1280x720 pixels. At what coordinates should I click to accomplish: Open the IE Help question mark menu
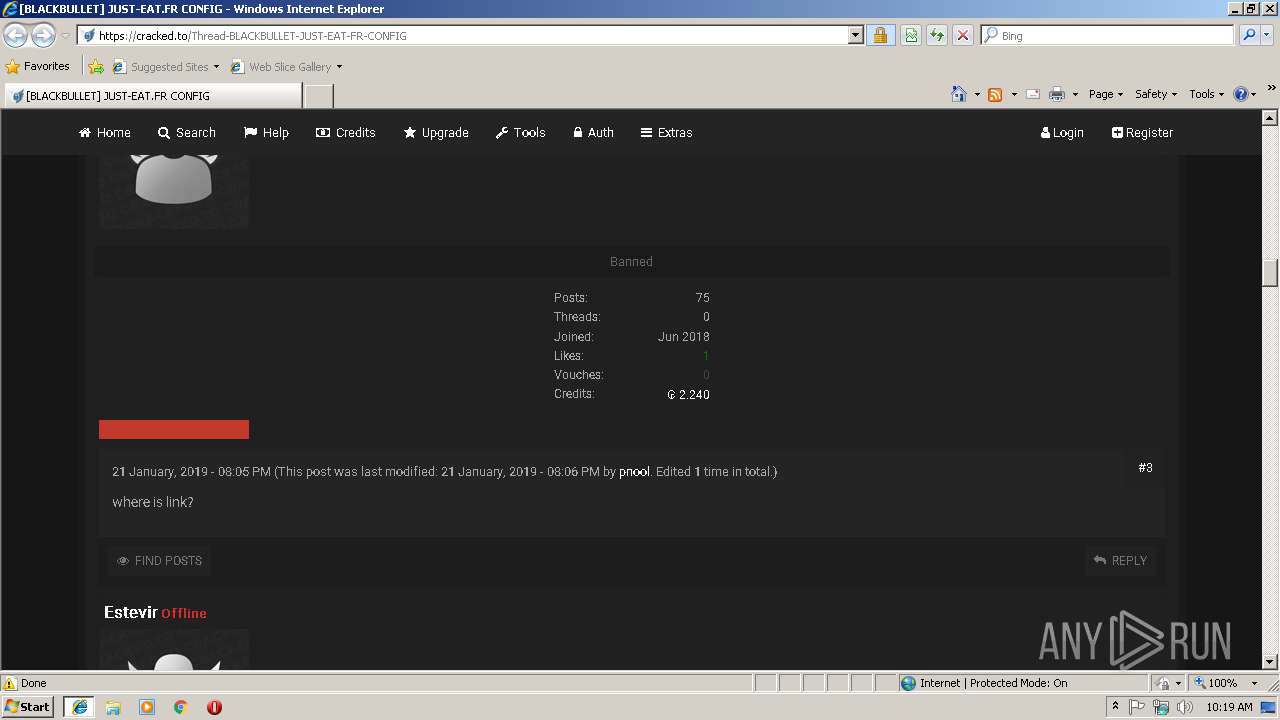point(1245,94)
